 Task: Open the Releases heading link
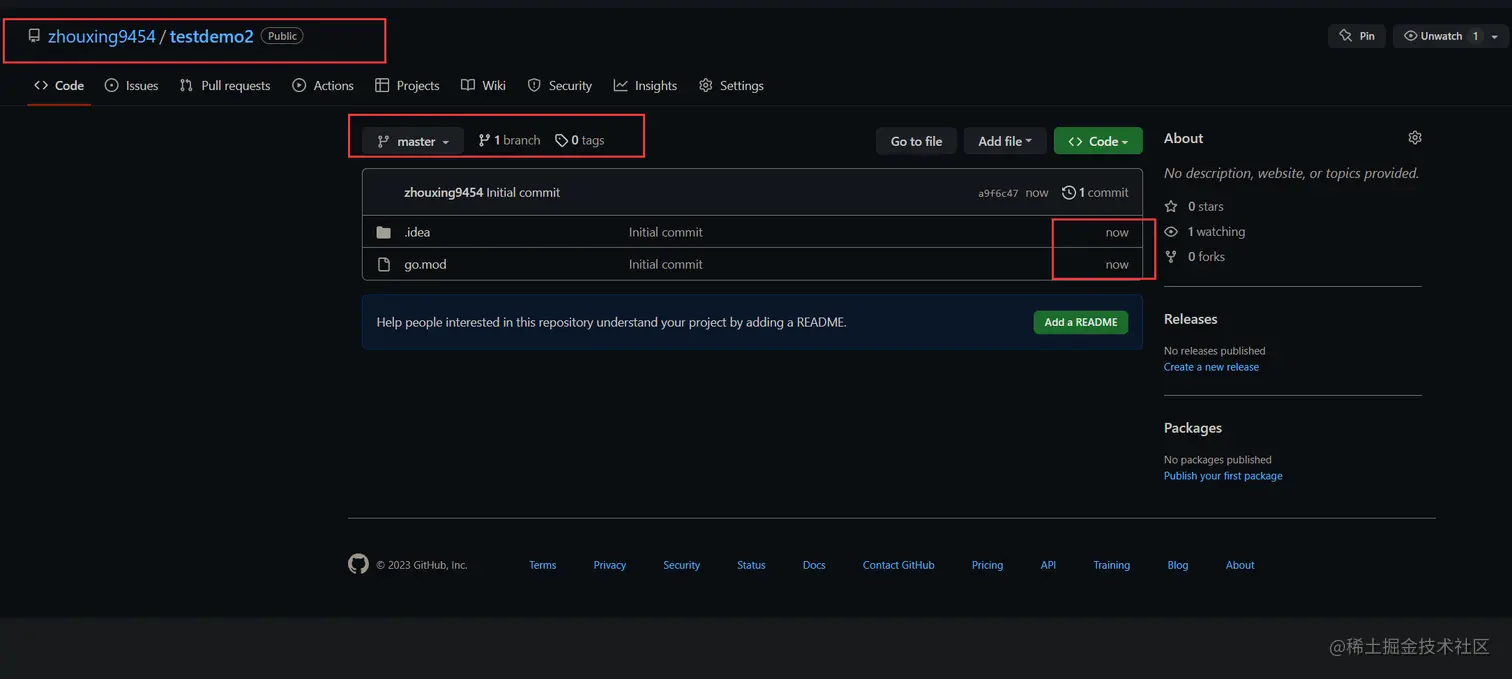pyautogui.click(x=1190, y=319)
